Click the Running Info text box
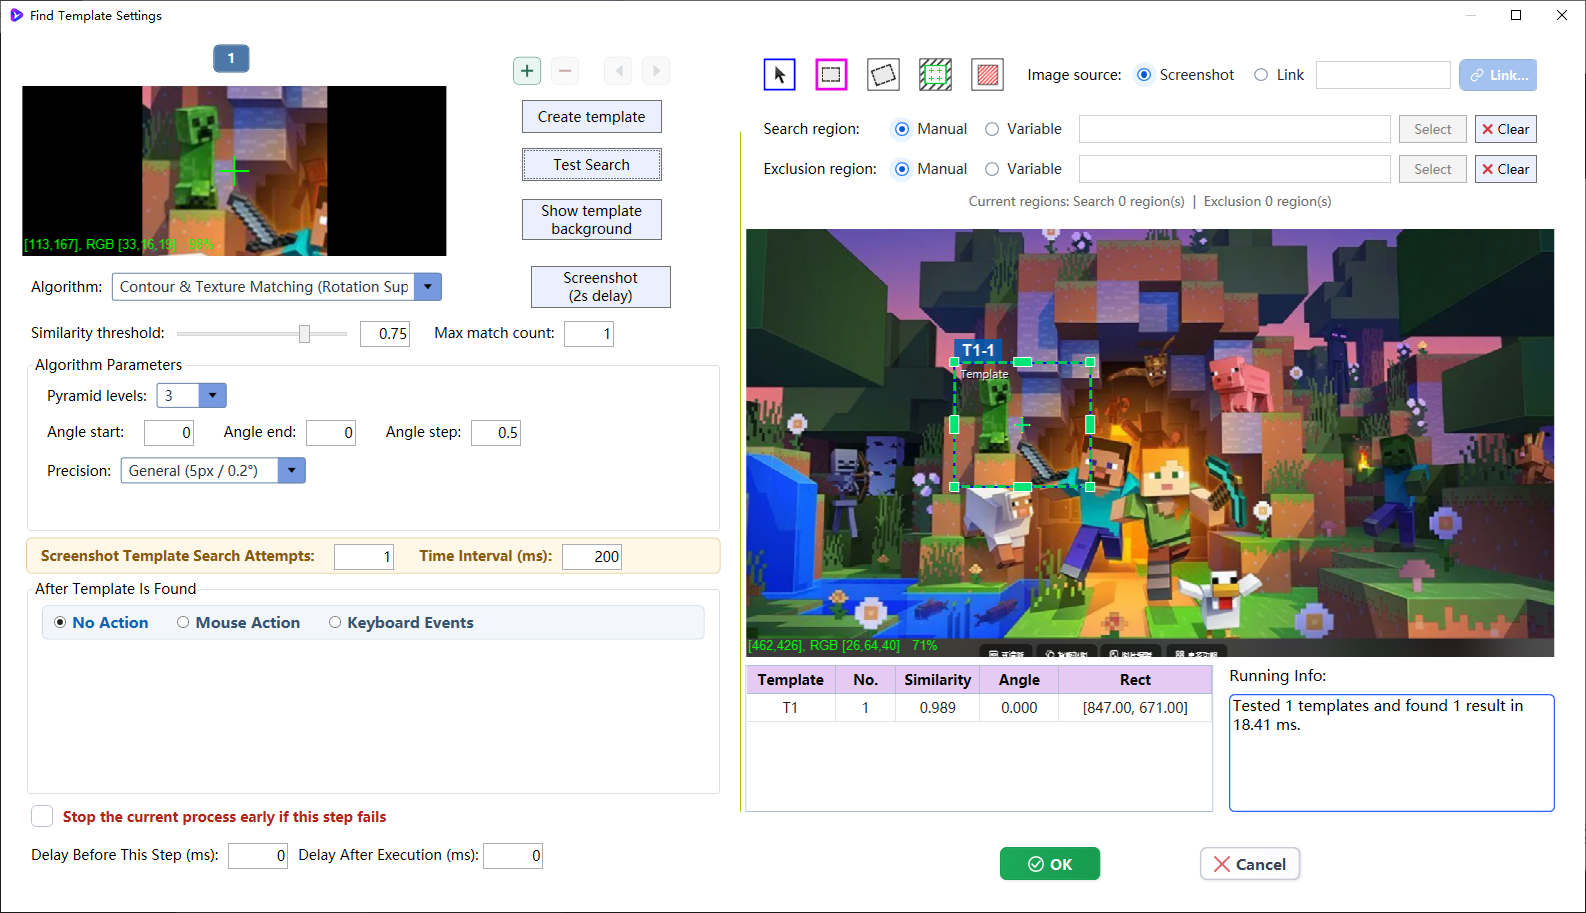This screenshot has width=1586, height=913. [x=1391, y=753]
